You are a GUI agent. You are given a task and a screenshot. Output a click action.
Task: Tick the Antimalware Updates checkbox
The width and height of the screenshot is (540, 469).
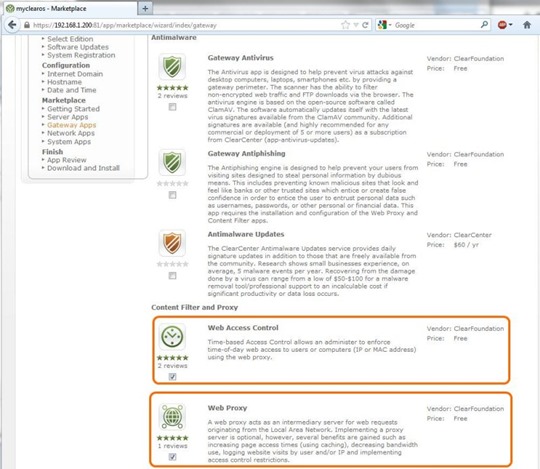pos(173,276)
